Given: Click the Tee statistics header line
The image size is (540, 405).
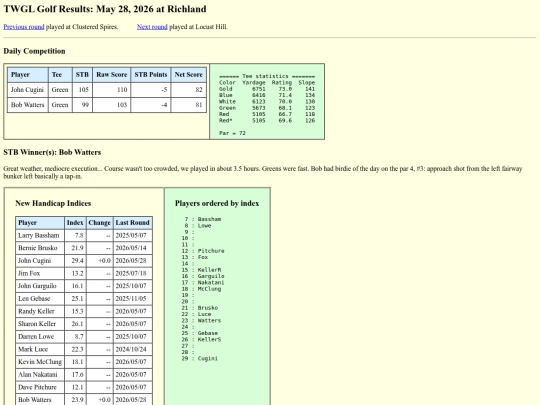Looking at the screenshot, I should [267, 76].
